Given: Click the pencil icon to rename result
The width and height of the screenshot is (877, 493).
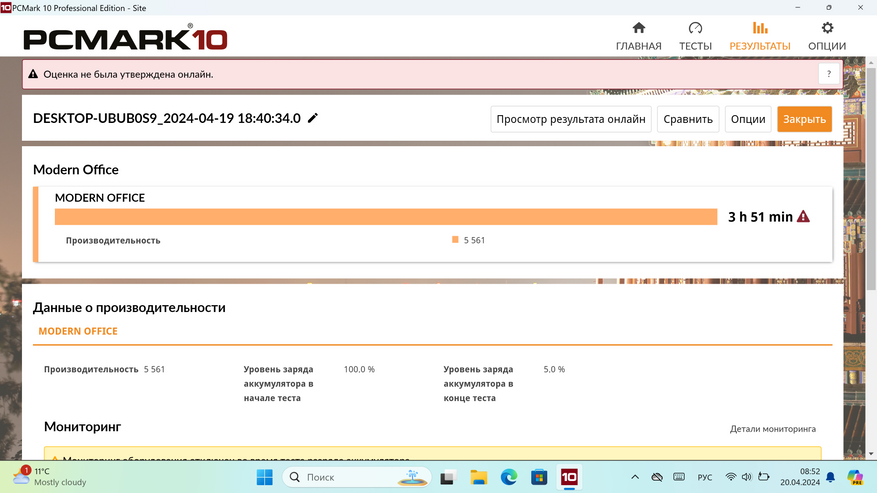Looking at the screenshot, I should (x=313, y=118).
